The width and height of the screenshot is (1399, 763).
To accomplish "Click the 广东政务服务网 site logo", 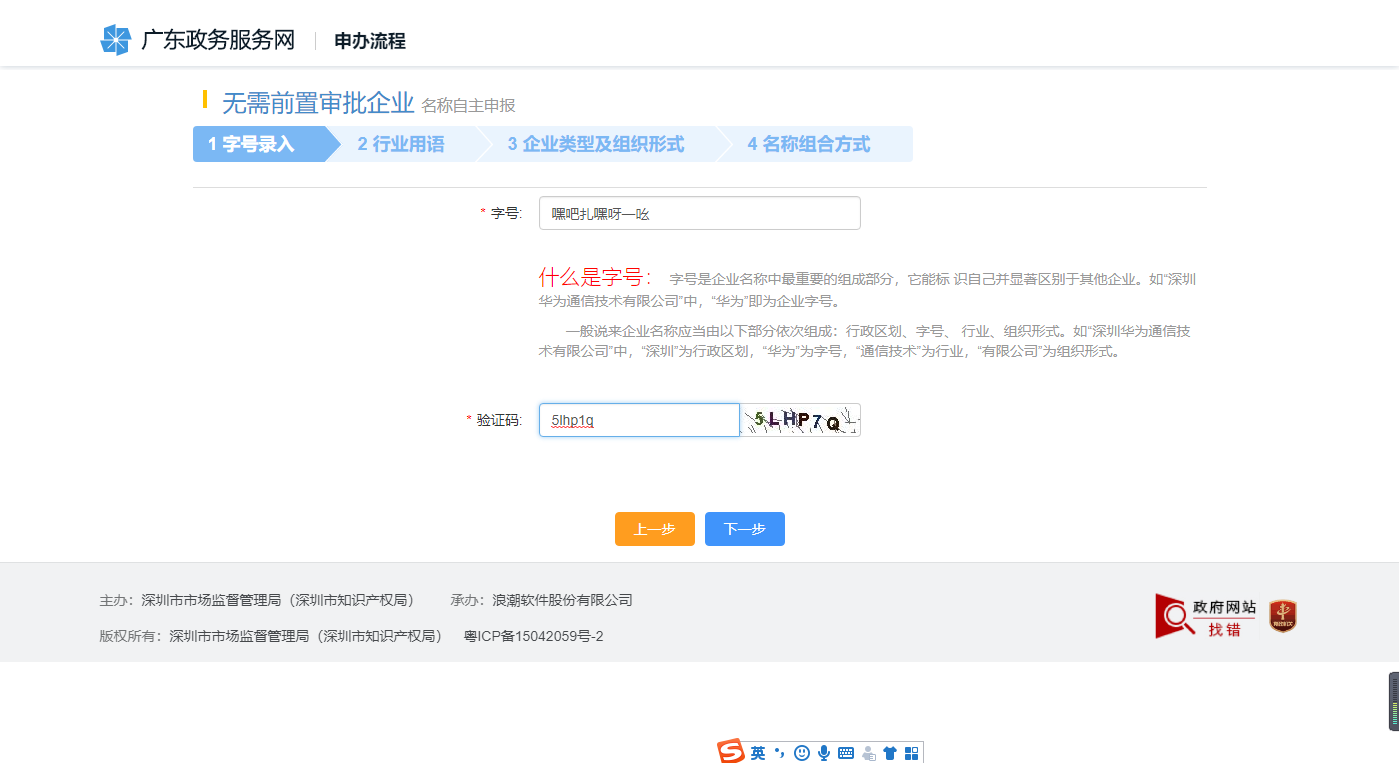I will (x=200, y=40).
